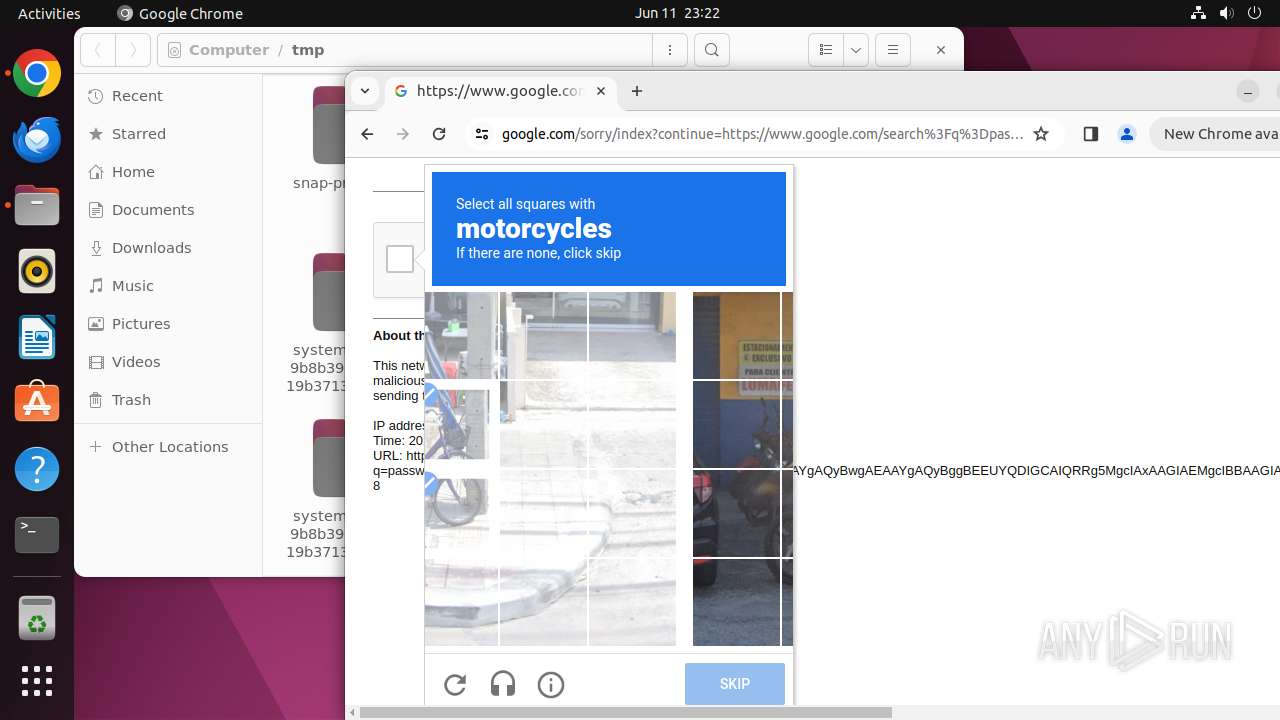Open captcha help information icon
The image size is (1280, 720).
(551, 684)
